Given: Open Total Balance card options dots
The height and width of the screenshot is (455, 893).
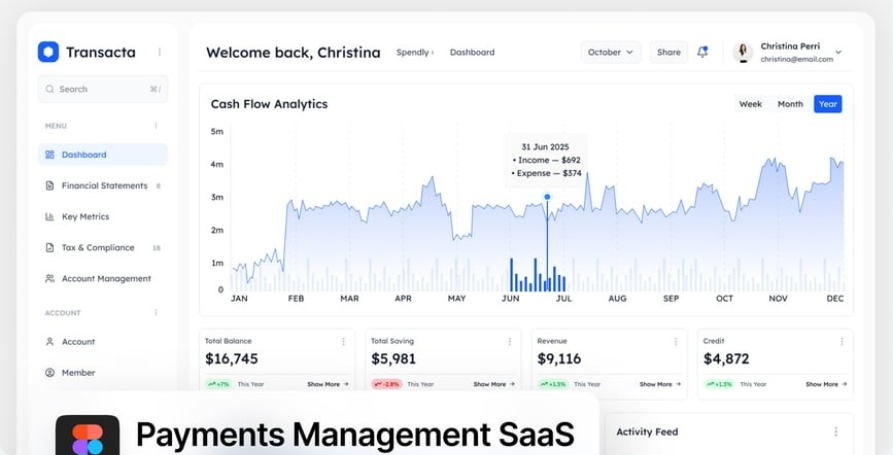Looking at the screenshot, I should coord(343,342).
